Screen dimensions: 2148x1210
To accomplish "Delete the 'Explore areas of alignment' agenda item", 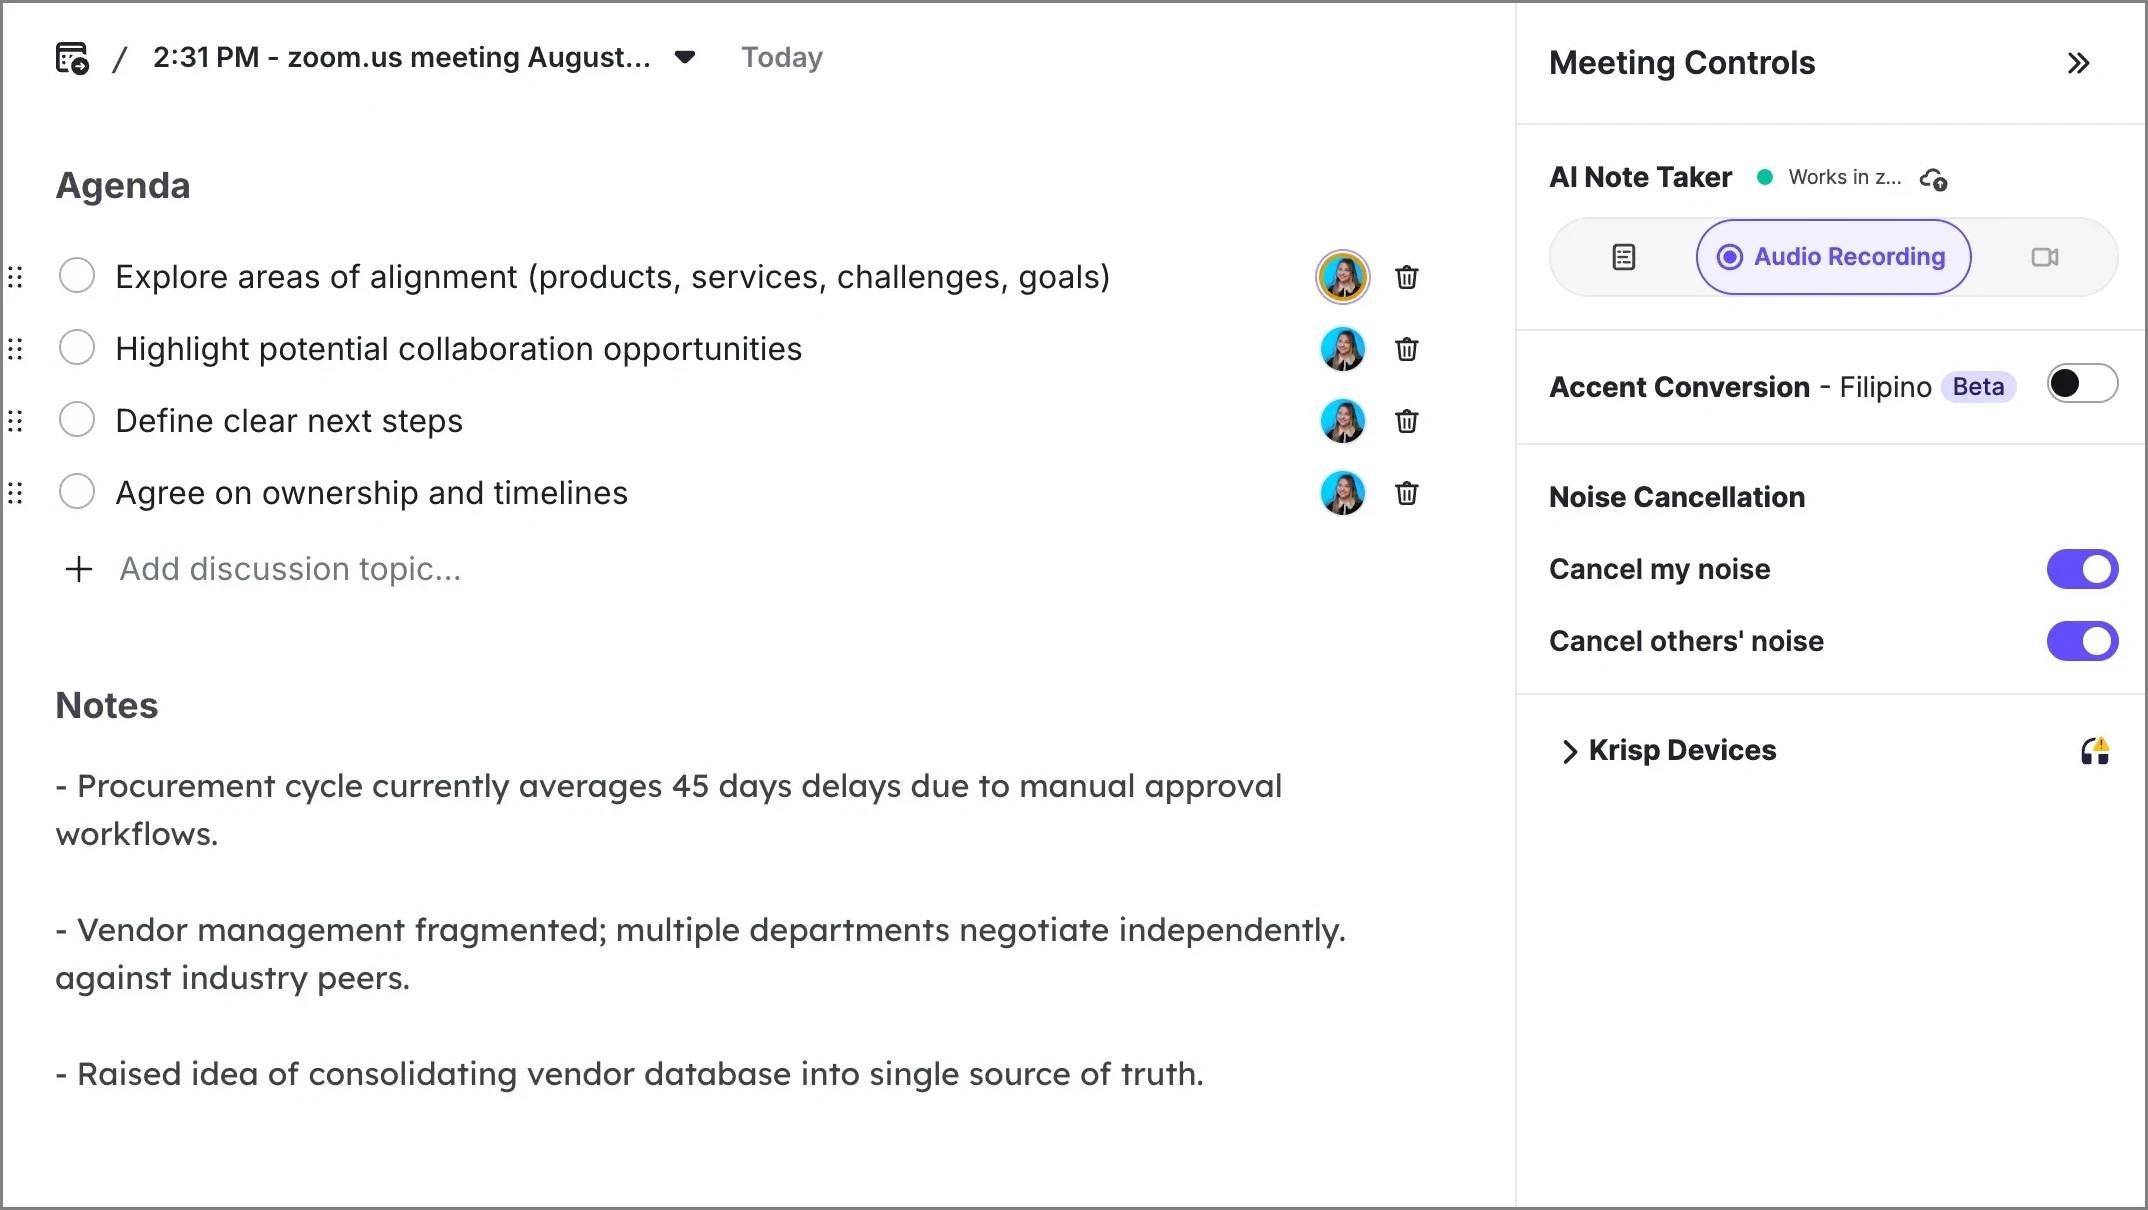I will 1407,277.
